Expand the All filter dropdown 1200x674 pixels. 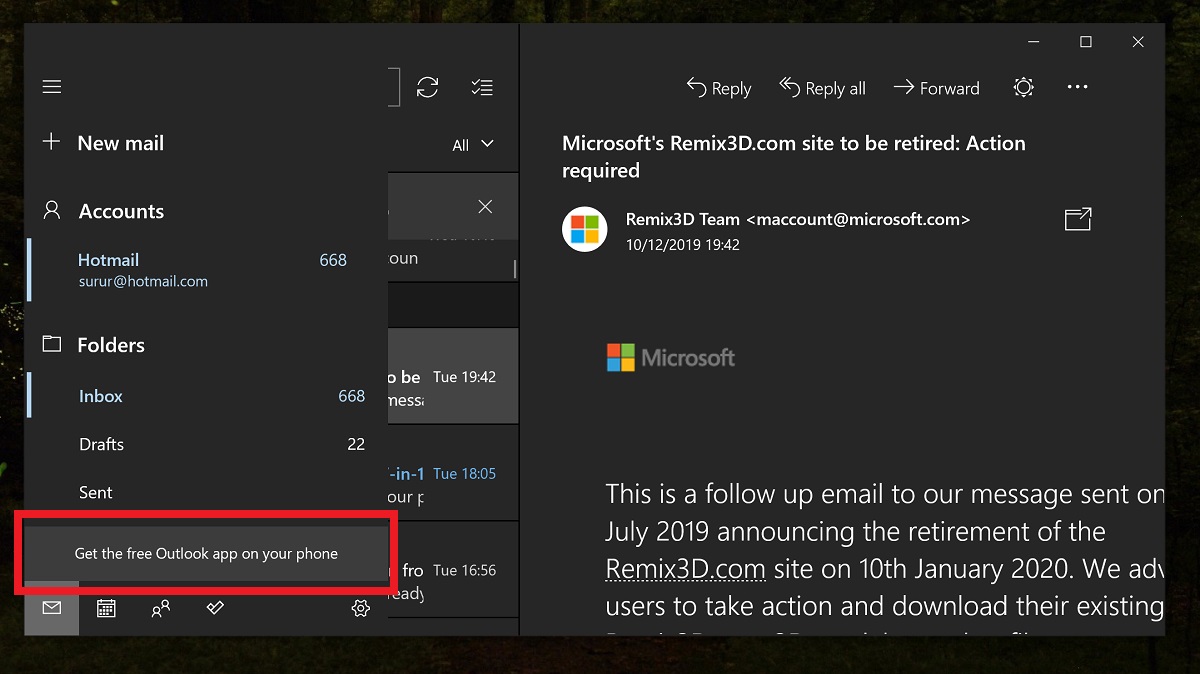pyautogui.click(x=473, y=145)
